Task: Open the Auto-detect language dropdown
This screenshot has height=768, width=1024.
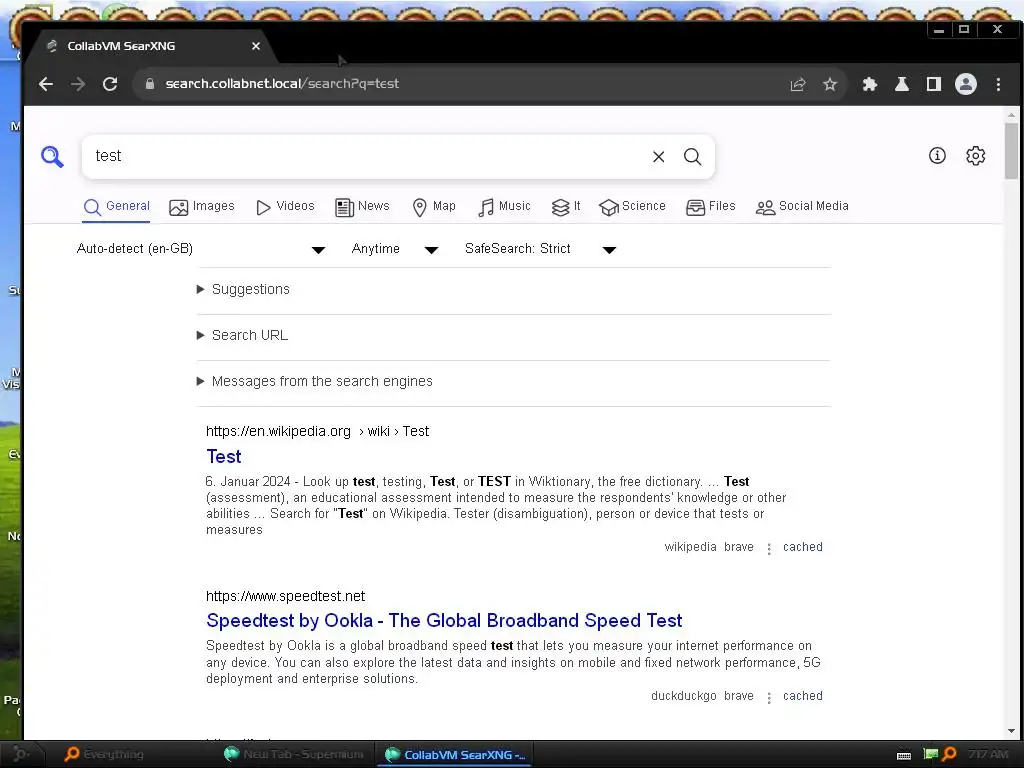Action: [x=200, y=249]
